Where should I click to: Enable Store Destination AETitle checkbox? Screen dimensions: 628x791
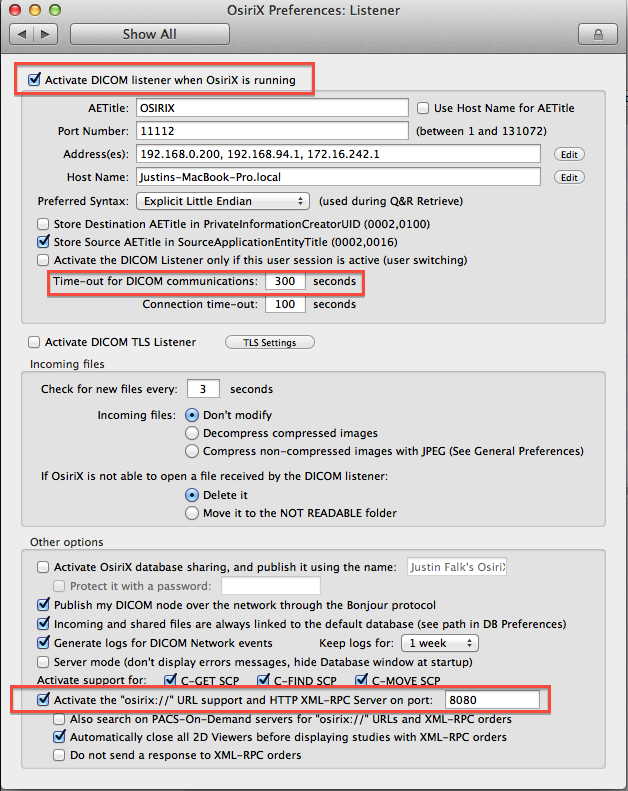[43, 224]
